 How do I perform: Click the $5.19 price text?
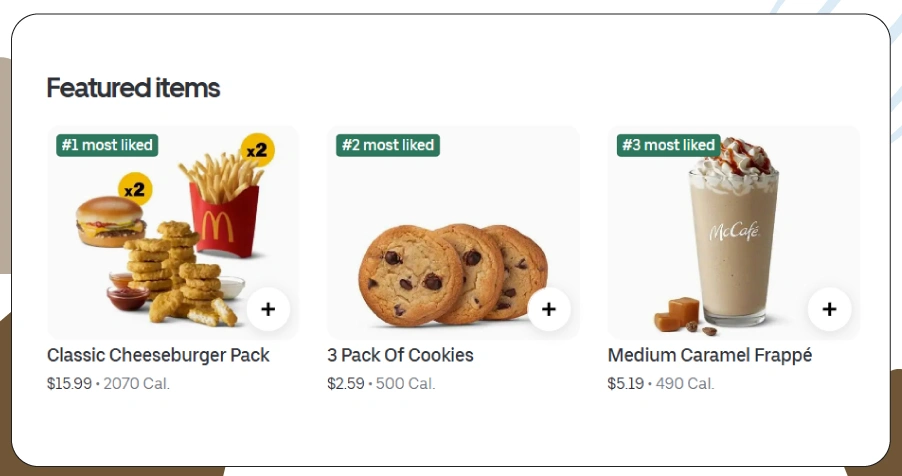pyautogui.click(x=626, y=383)
